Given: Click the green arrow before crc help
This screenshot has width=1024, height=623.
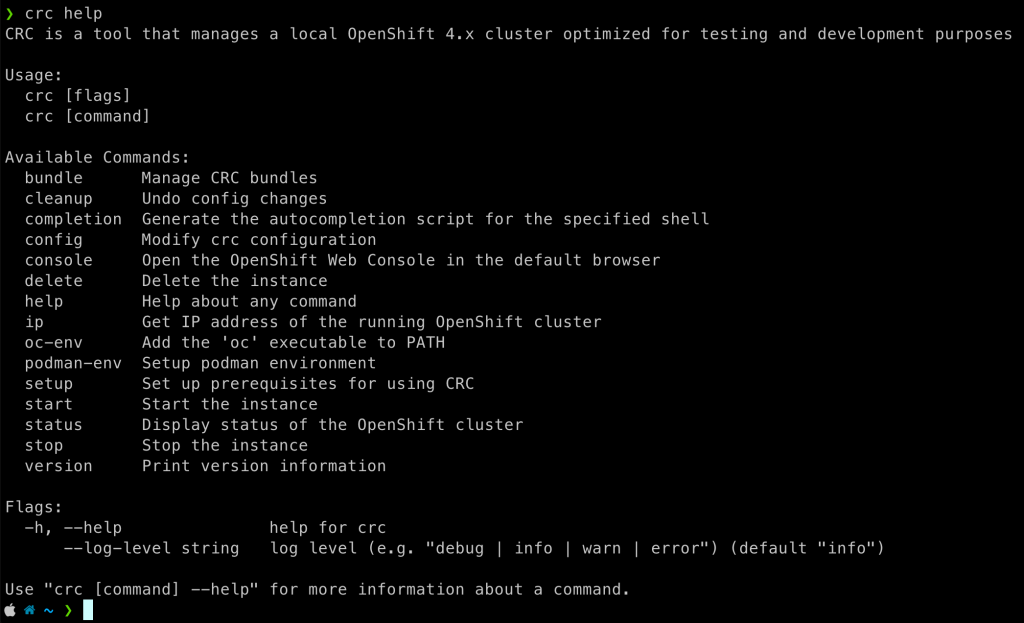Looking at the screenshot, I should (9, 14).
